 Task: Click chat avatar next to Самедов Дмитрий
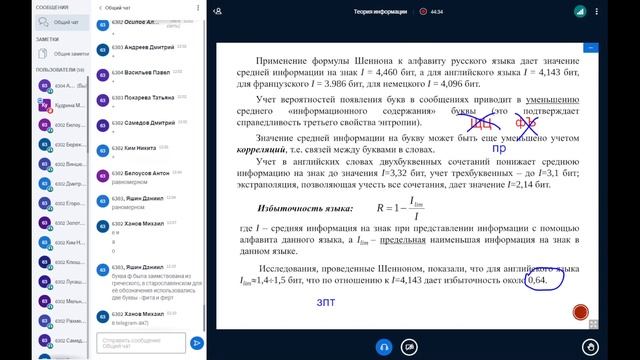click(102, 125)
